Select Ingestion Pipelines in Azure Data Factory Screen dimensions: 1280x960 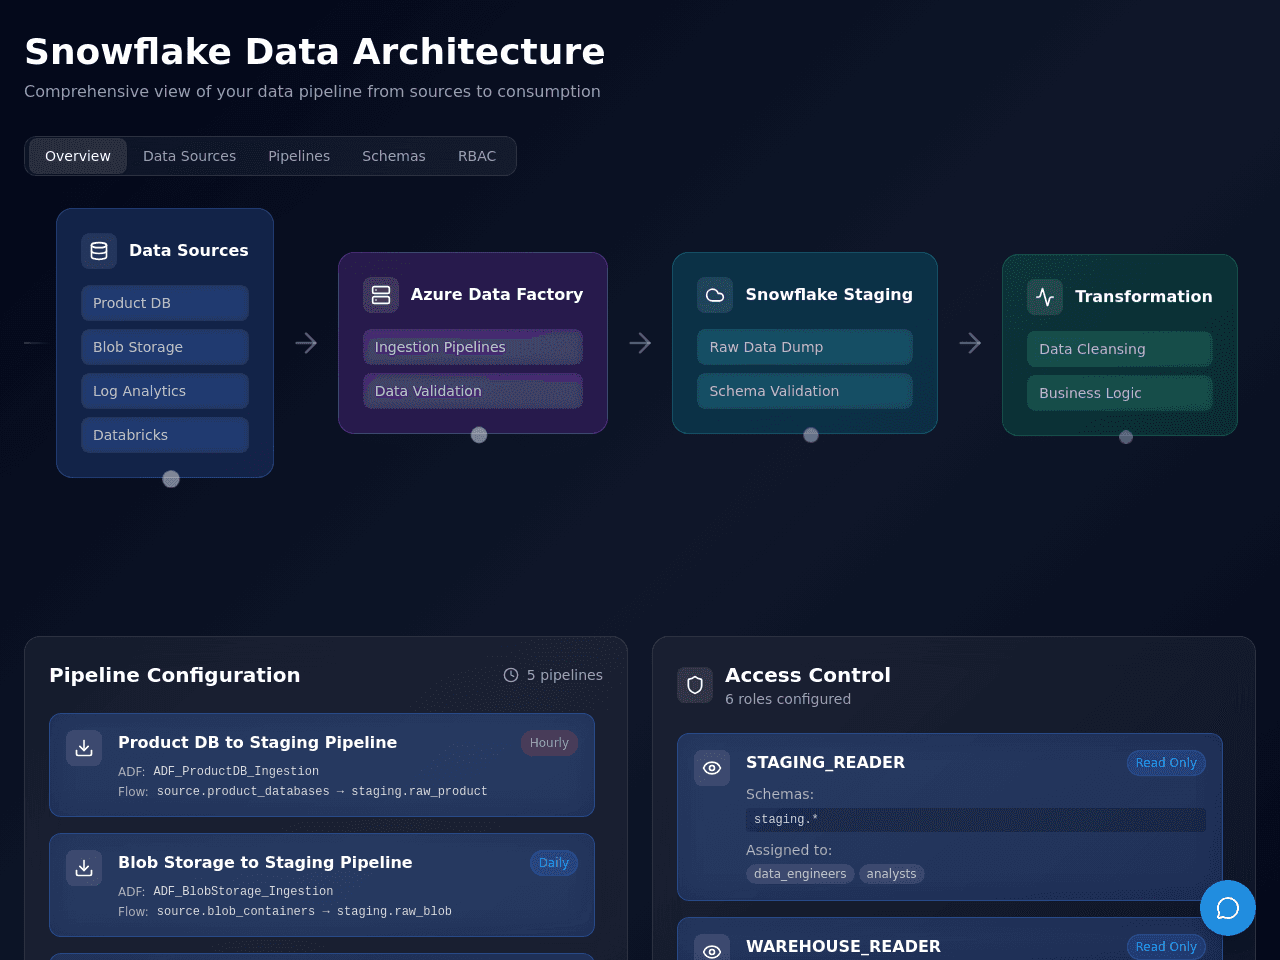(x=473, y=347)
